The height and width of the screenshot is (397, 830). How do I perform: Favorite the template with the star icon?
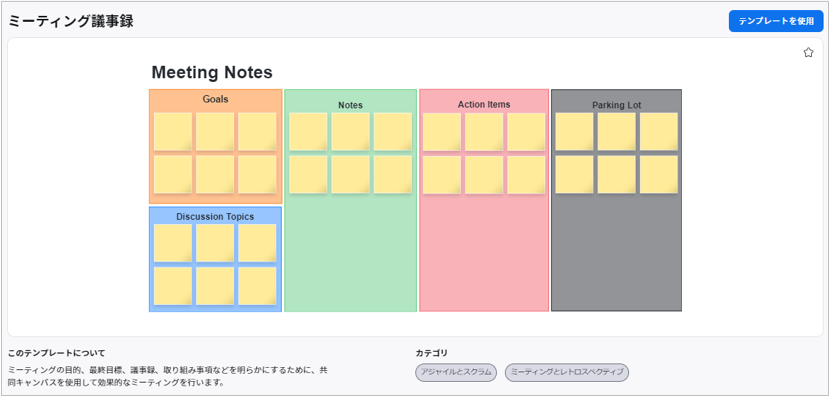point(808,52)
